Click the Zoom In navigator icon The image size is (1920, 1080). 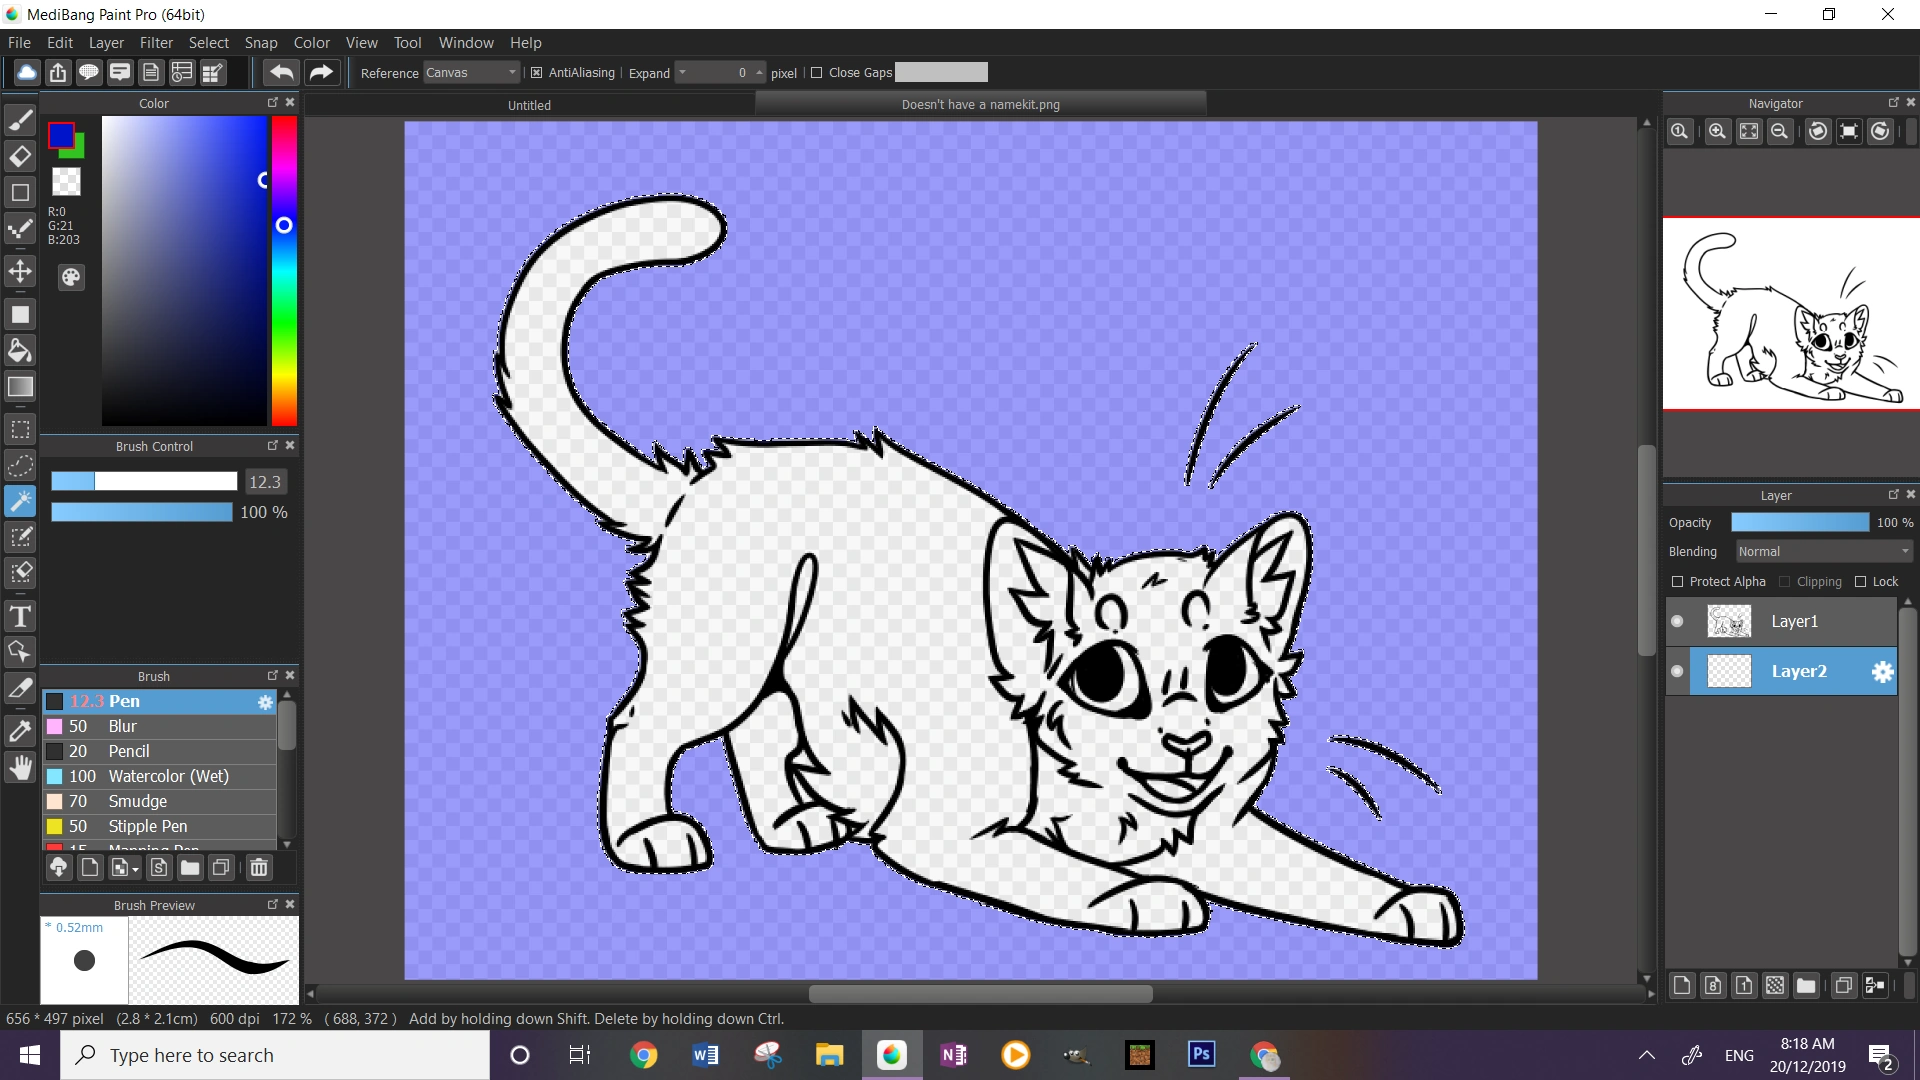coord(1717,131)
